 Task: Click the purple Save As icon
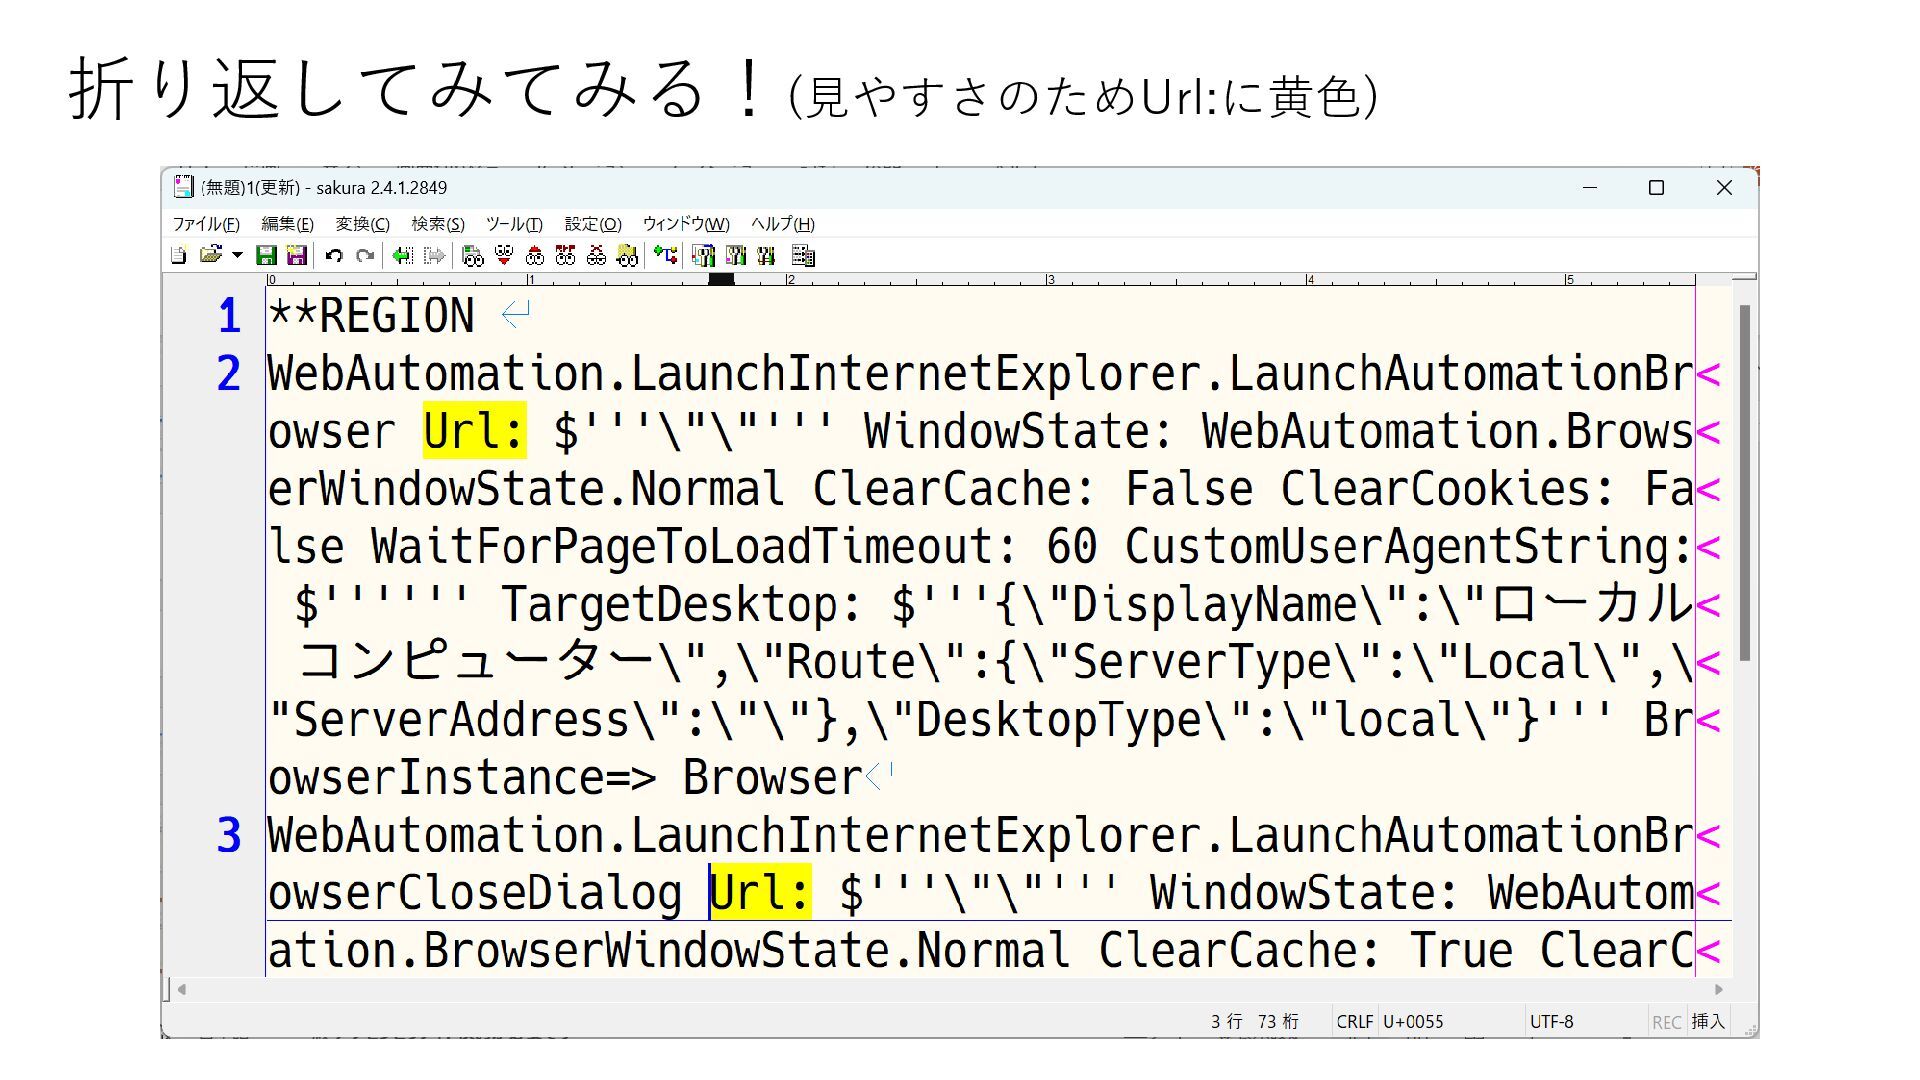click(296, 256)
